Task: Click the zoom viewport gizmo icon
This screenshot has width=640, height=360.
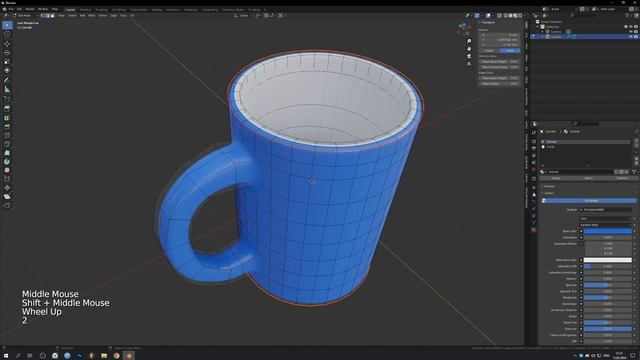Action: tap(469, 41)
